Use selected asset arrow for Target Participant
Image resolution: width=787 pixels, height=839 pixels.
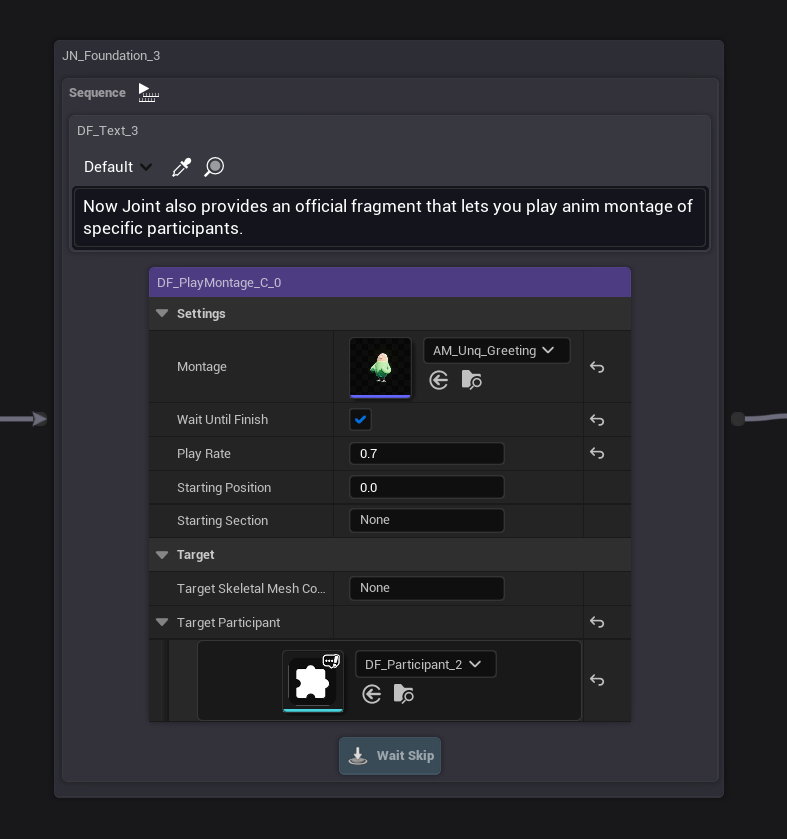tap(372, 694)
